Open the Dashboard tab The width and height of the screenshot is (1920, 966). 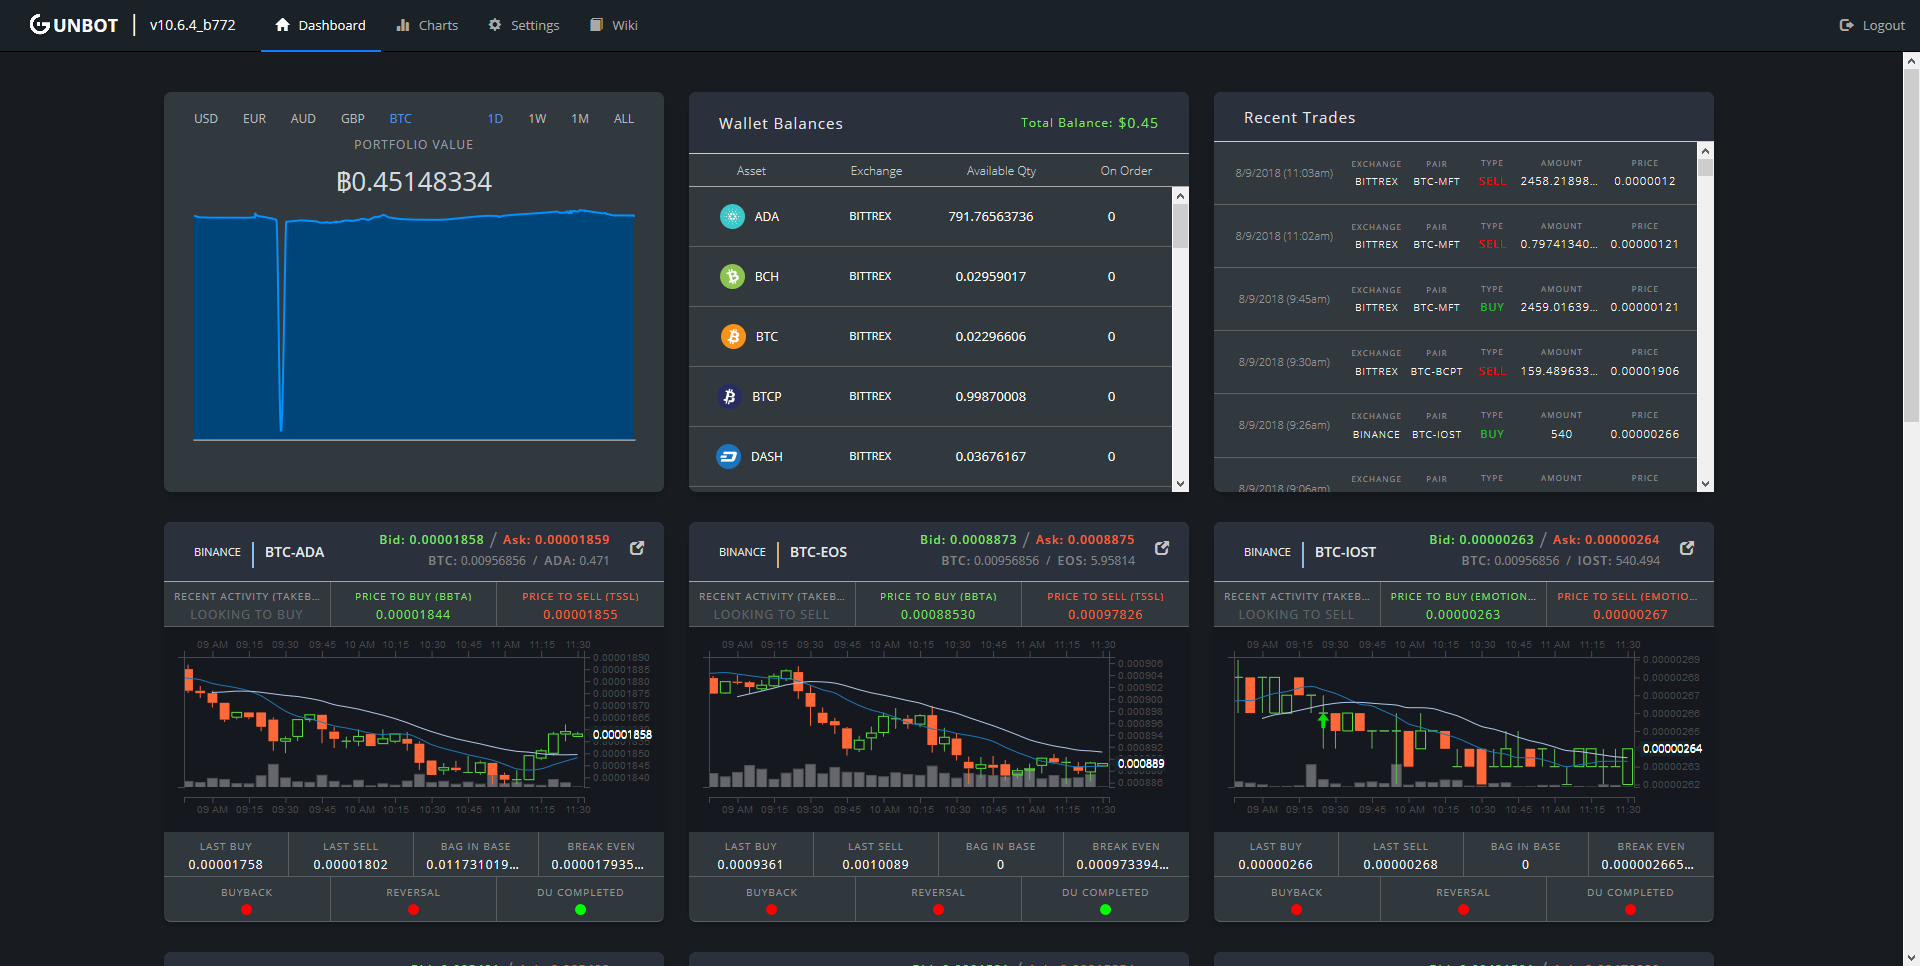(320, 25)
